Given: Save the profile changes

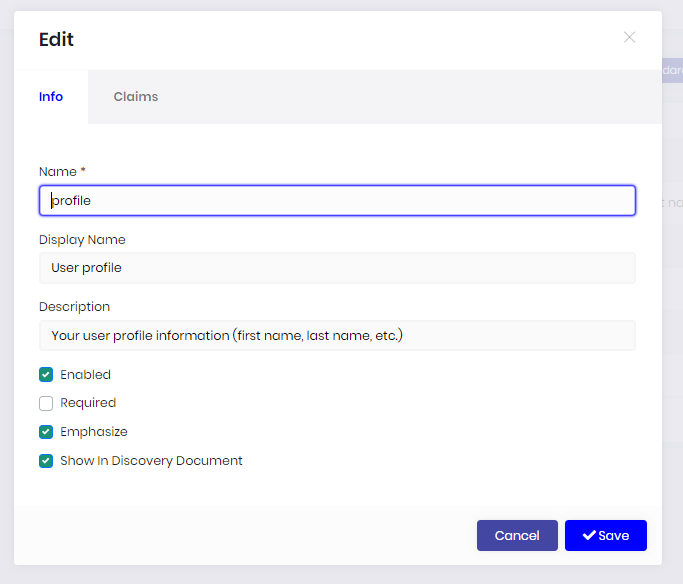Looking at the screenshot, I should pos(605,536).
